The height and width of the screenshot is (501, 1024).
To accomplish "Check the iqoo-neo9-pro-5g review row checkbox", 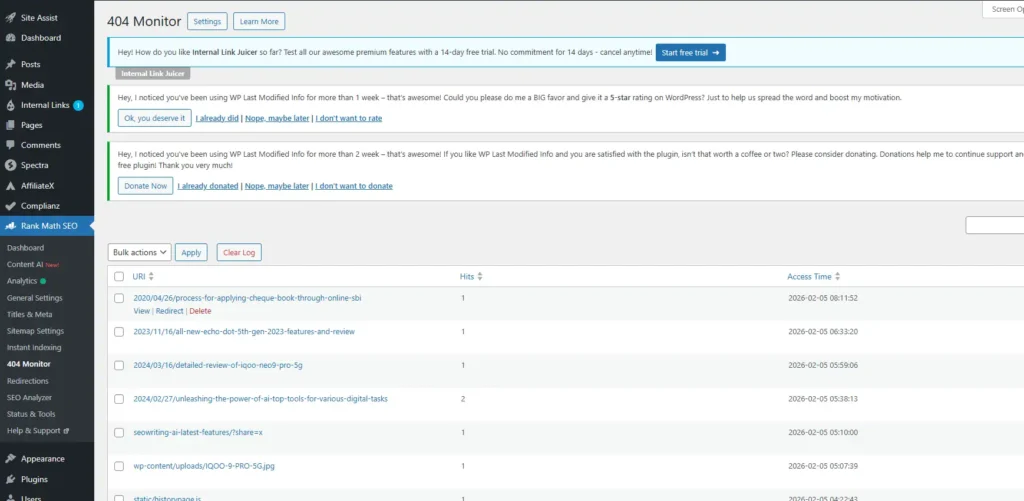I will 119,365.
